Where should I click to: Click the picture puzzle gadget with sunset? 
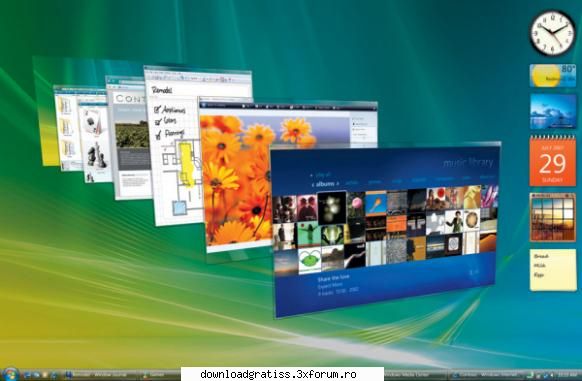[553, 217]
